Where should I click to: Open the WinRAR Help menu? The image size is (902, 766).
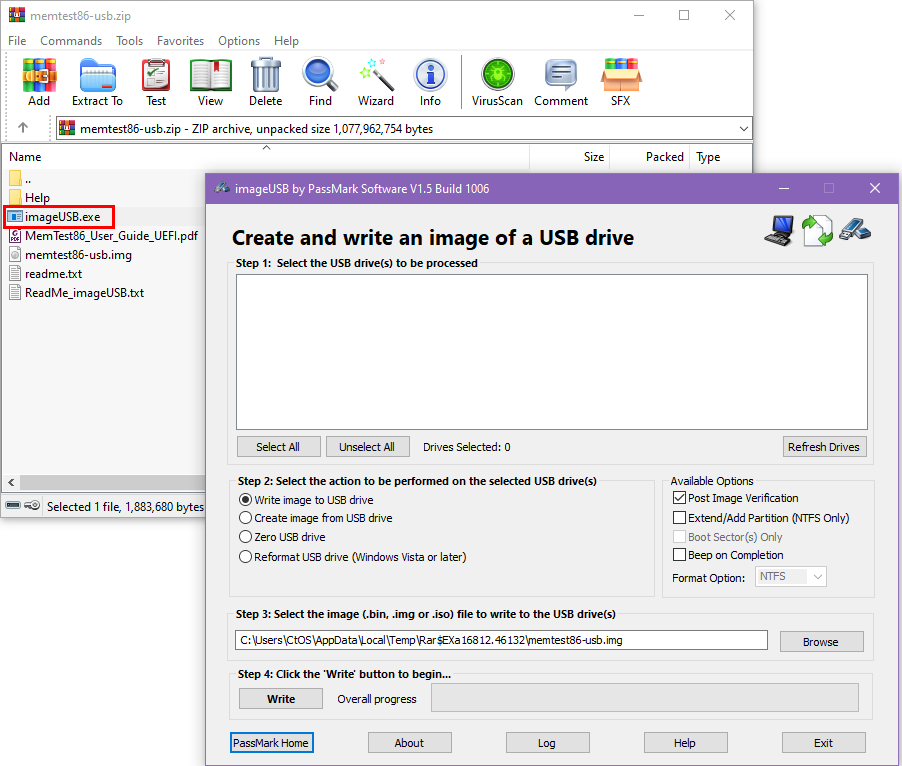286,41
